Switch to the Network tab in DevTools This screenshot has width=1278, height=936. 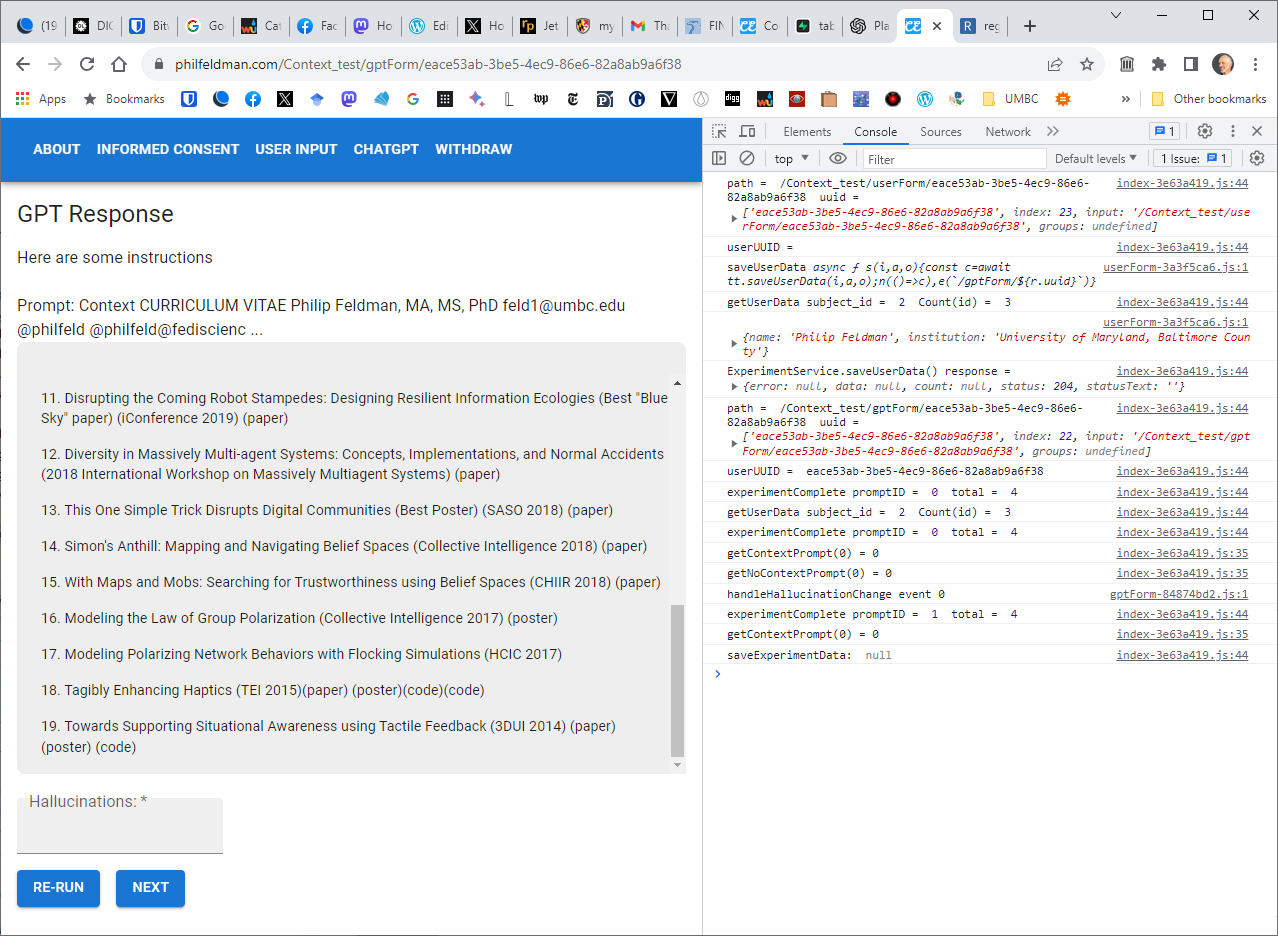click(1007, 132)
